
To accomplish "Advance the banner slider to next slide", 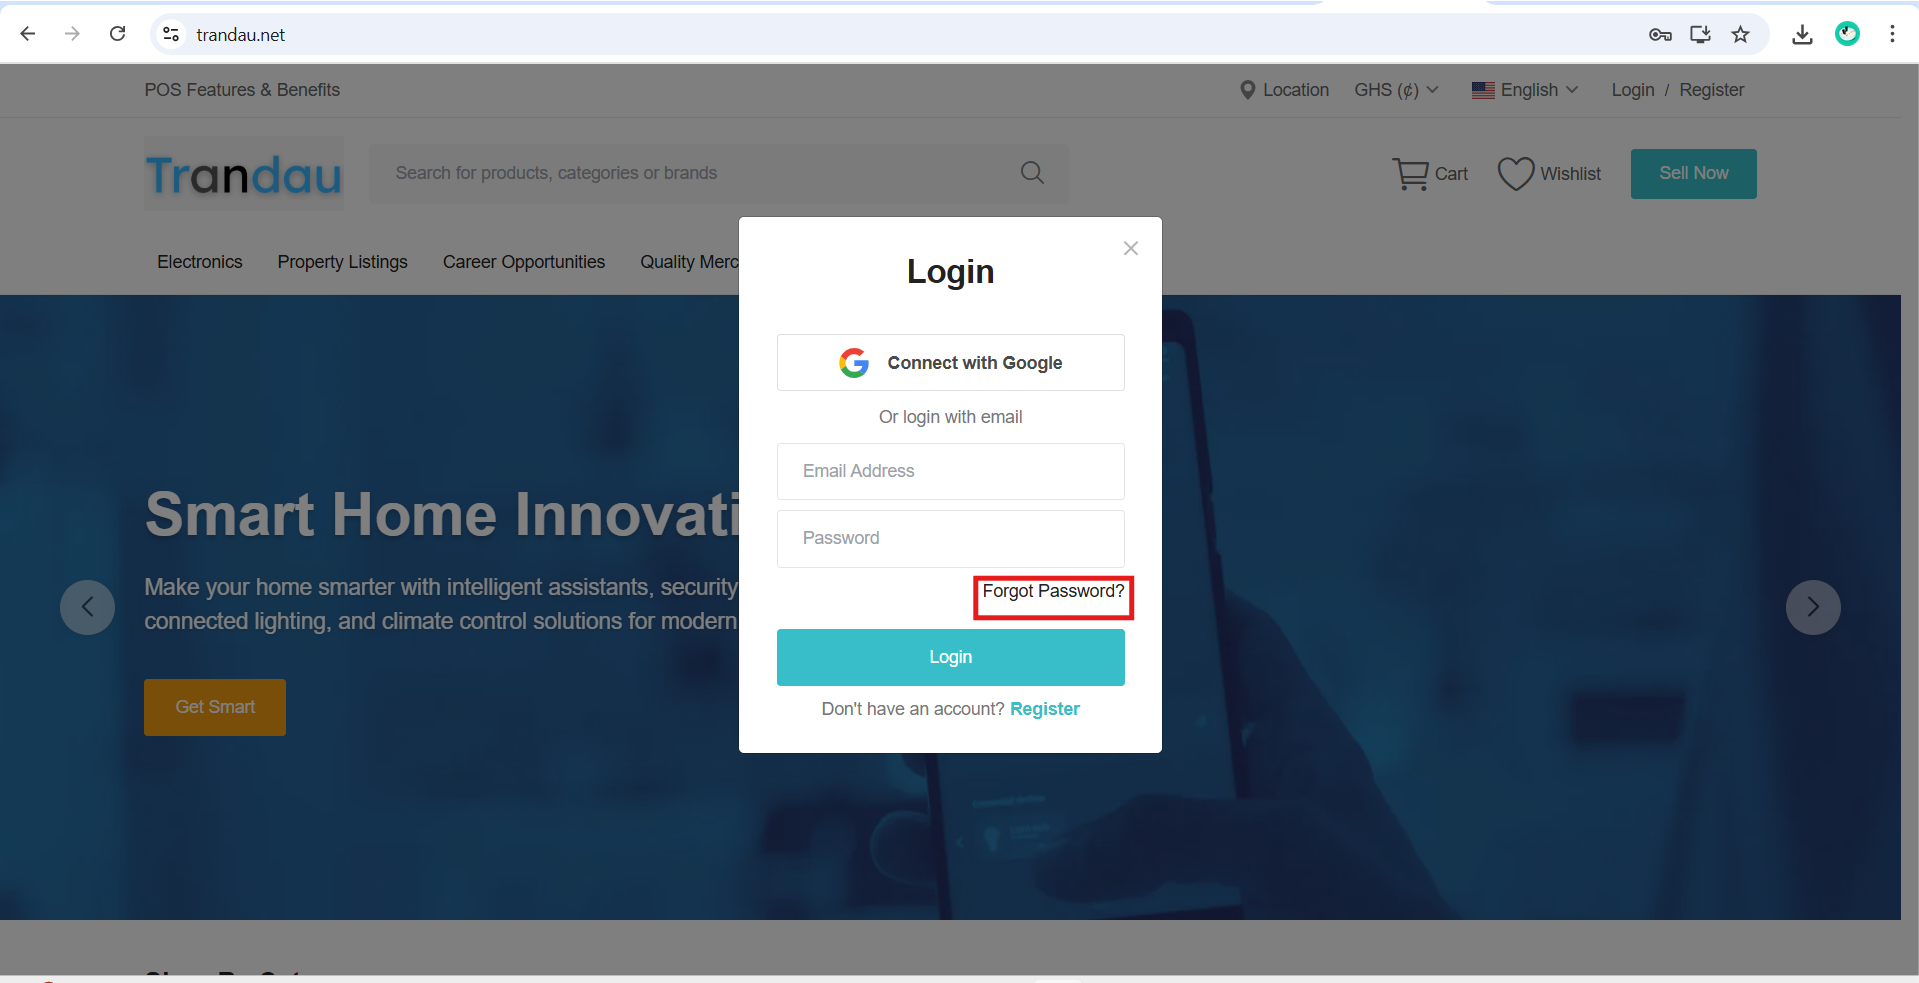I will (1813, 607).
